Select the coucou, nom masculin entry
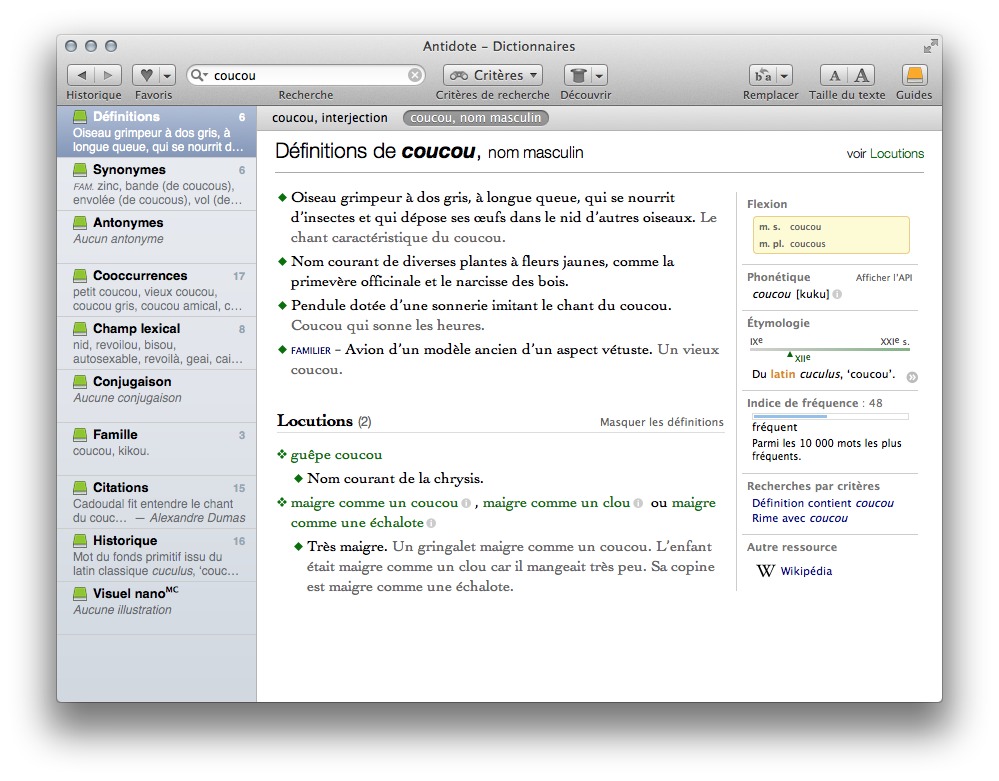Image resolution: width=999 pixels, height=781 pixels. (x=475, y=118)
